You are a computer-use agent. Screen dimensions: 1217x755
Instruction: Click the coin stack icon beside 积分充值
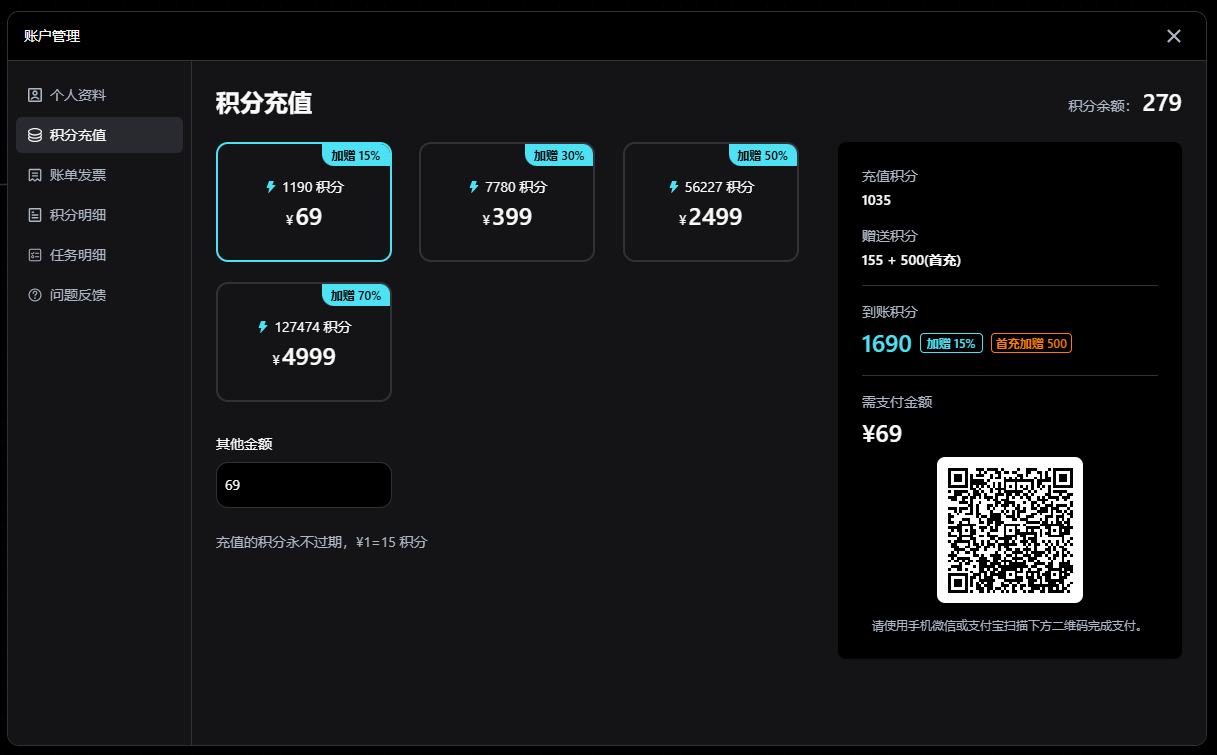[x=35, y=135]
